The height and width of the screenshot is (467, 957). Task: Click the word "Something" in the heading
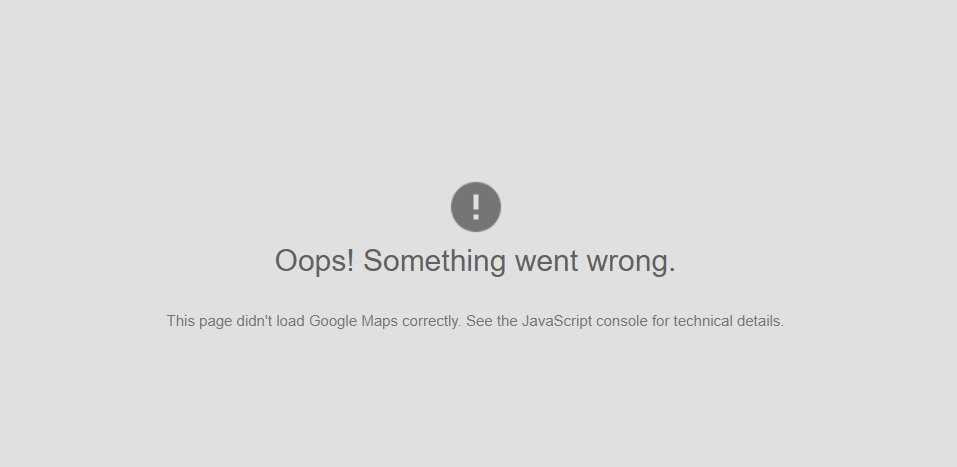click(x=435, y=261)
